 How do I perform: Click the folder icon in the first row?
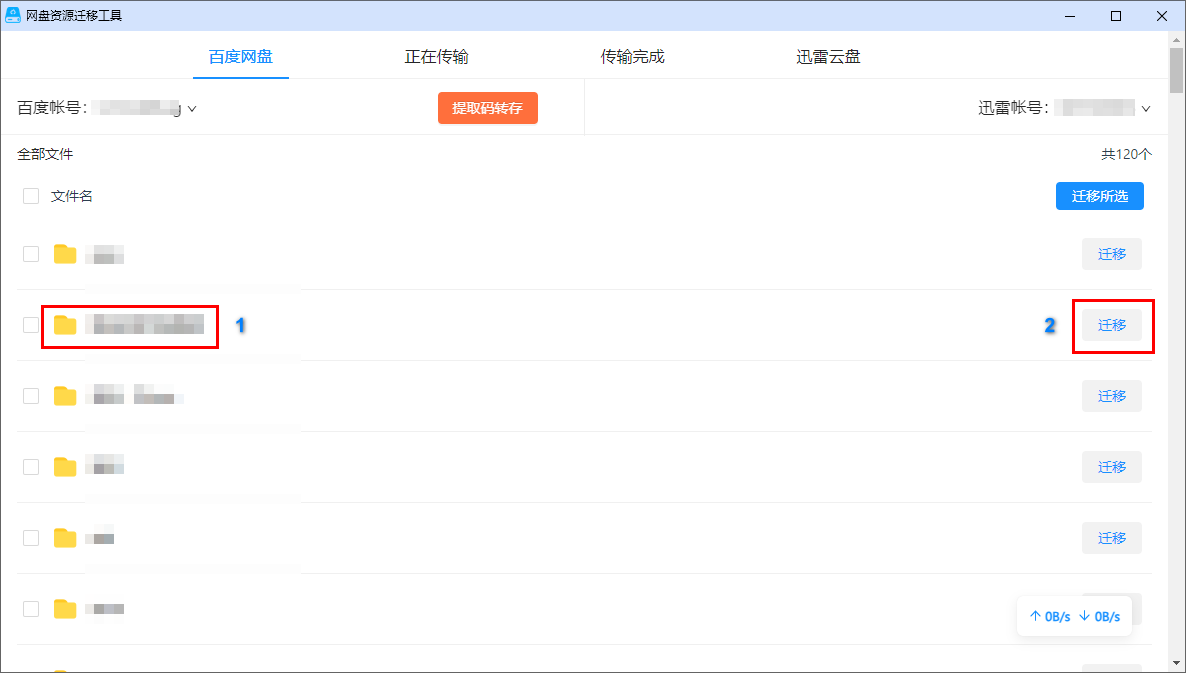pos(65,254)
